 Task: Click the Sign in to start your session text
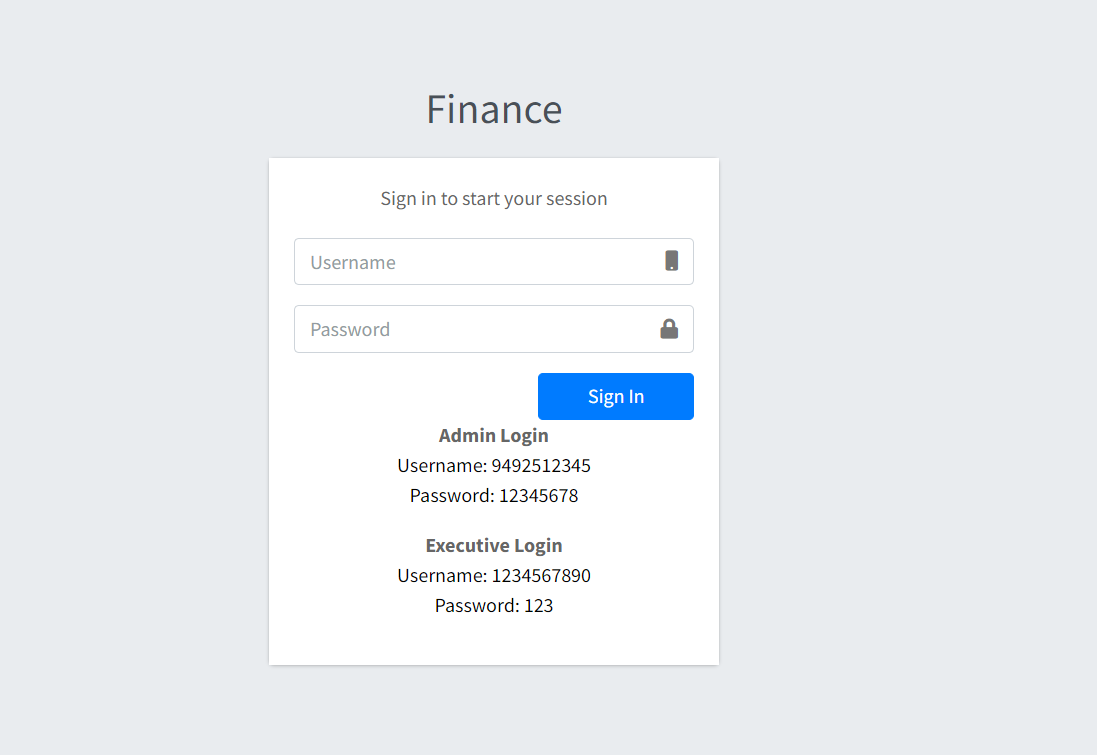coord(493,198)
